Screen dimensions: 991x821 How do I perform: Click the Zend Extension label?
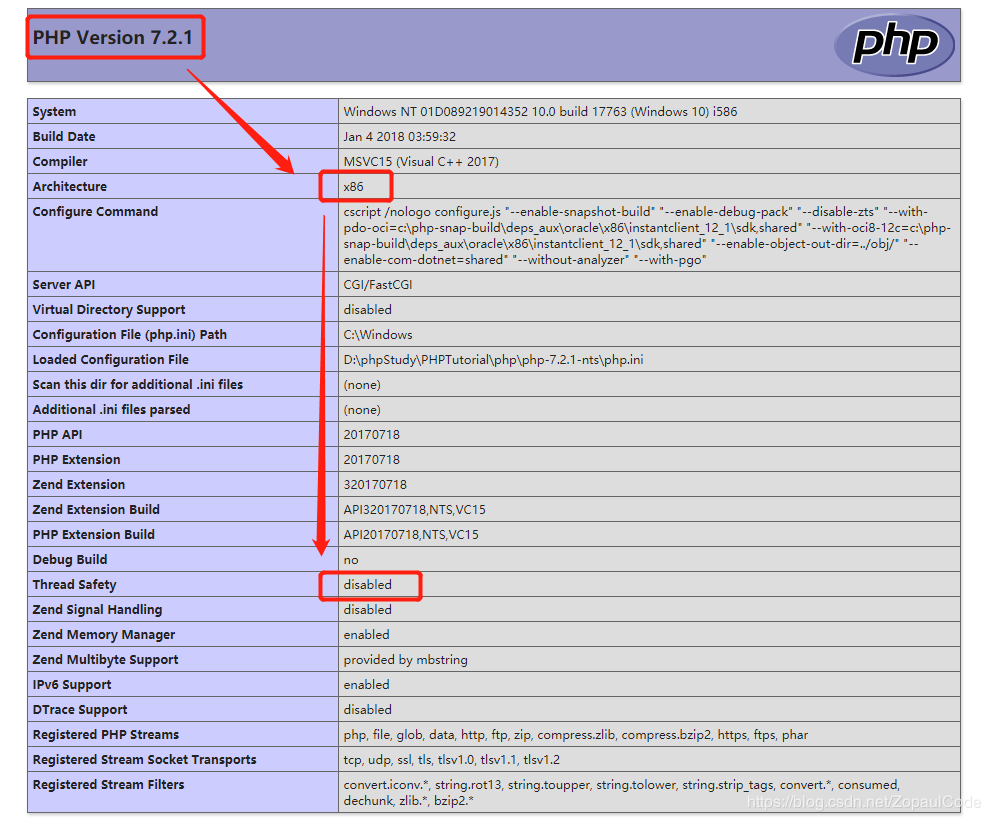tap(79, 485)
